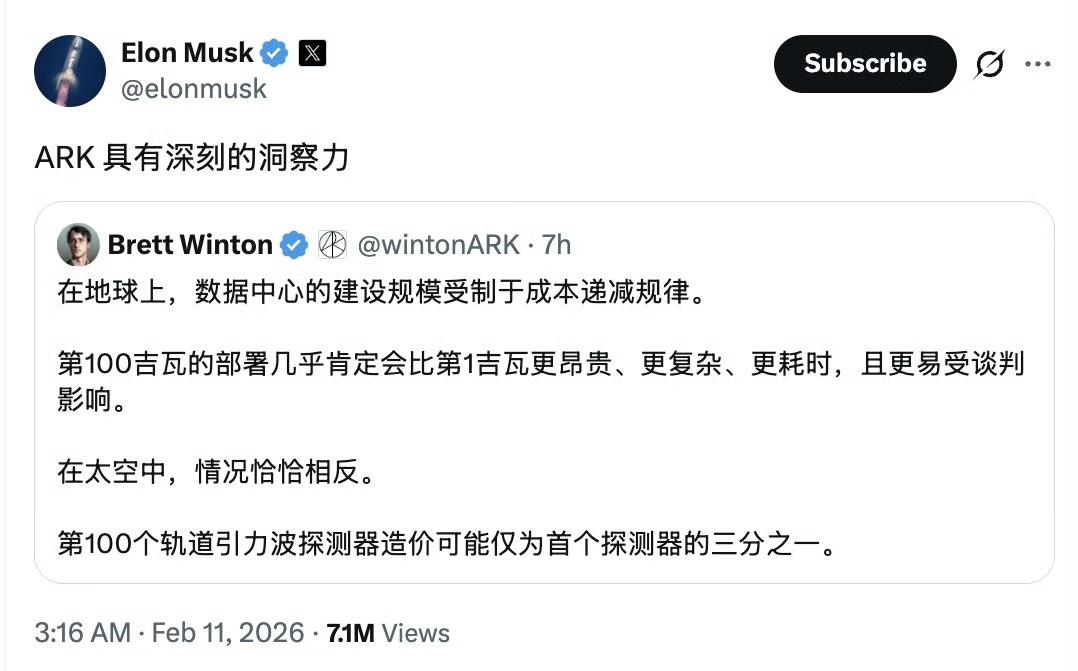This screenshot has height=671, width=1078.
Task: Click Elon Musk's profile avatar
Action: click(70, 71)
